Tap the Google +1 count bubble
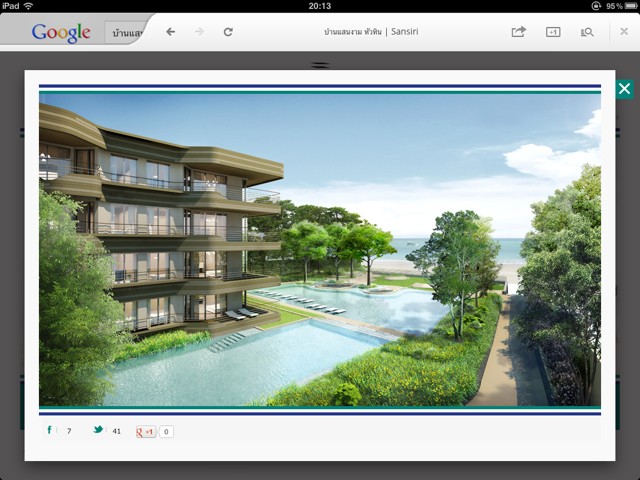The width and height of the screenshot is (640, 480). coord(166,432)
